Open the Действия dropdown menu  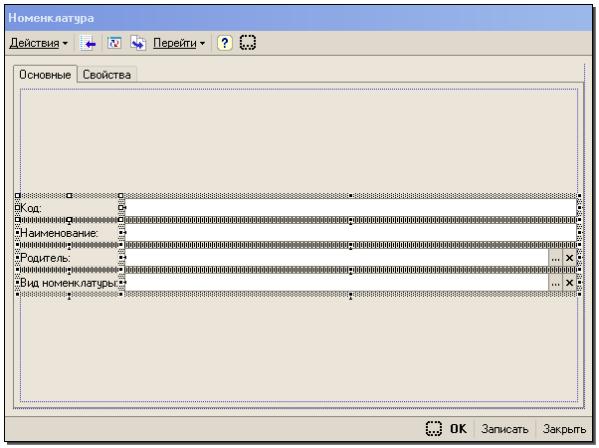39,43
